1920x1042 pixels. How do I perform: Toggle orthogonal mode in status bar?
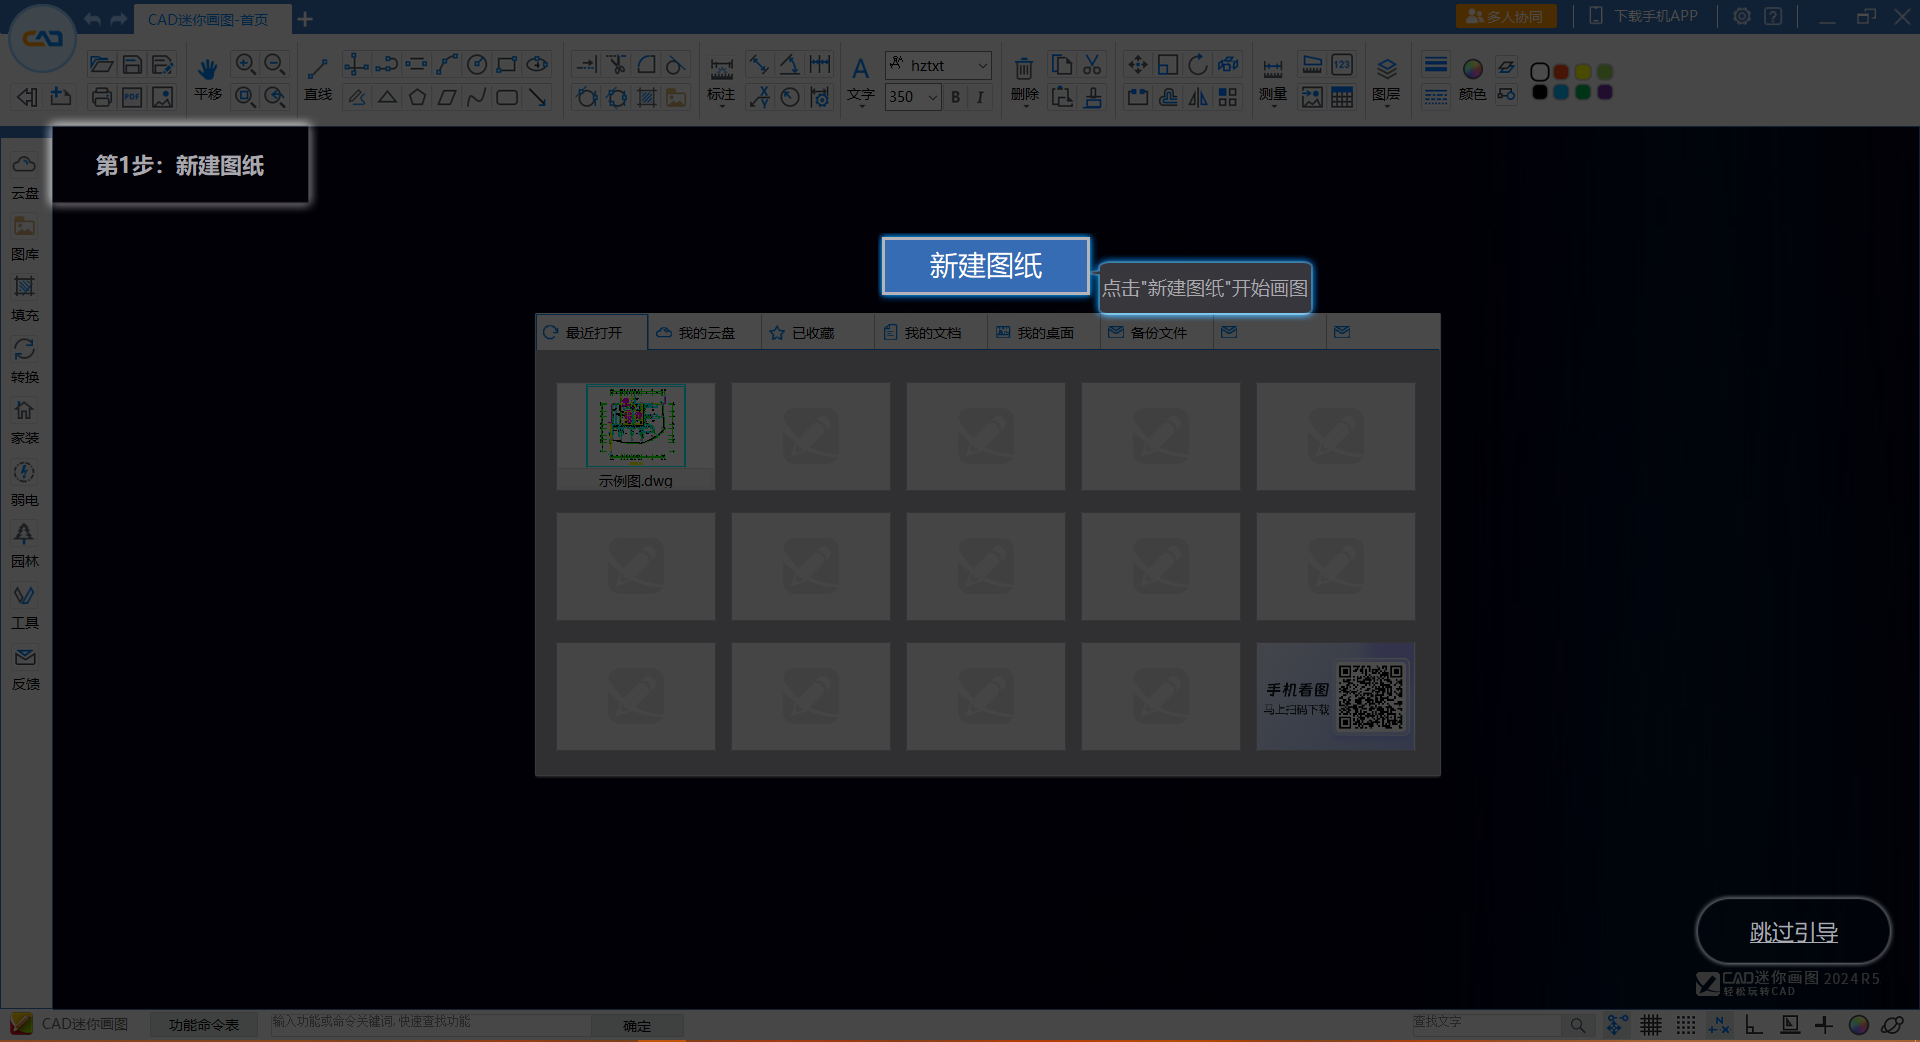pyautogui.click(x=1754, y=1025)
